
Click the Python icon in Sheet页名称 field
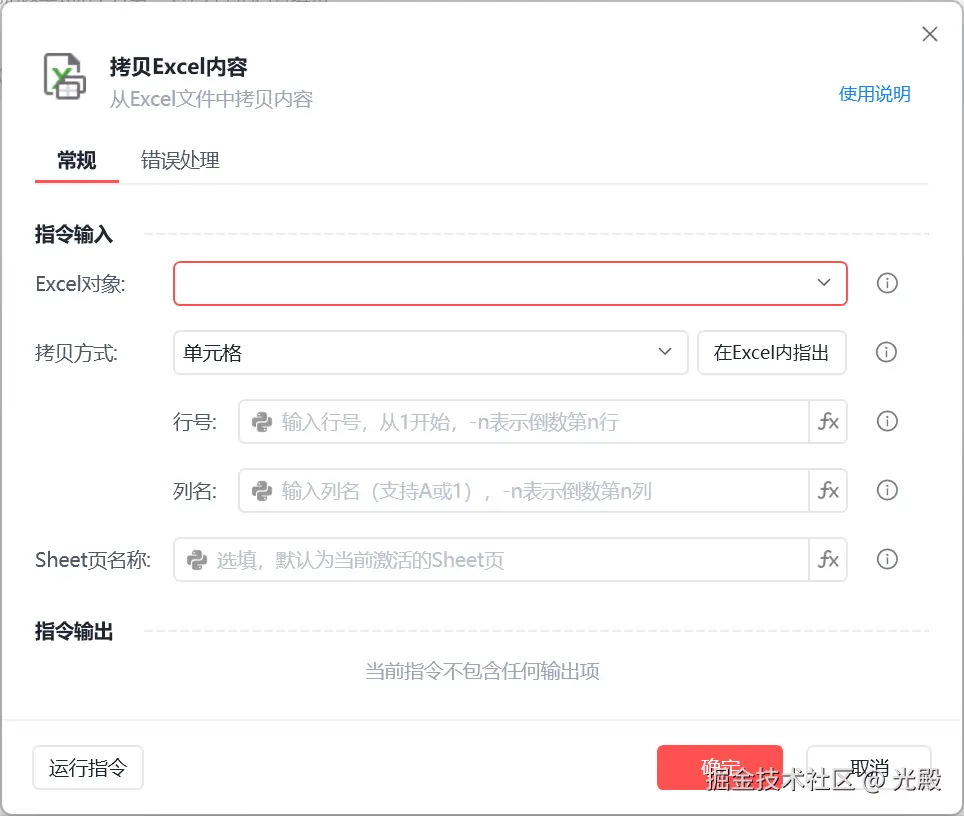pos(197,560)
